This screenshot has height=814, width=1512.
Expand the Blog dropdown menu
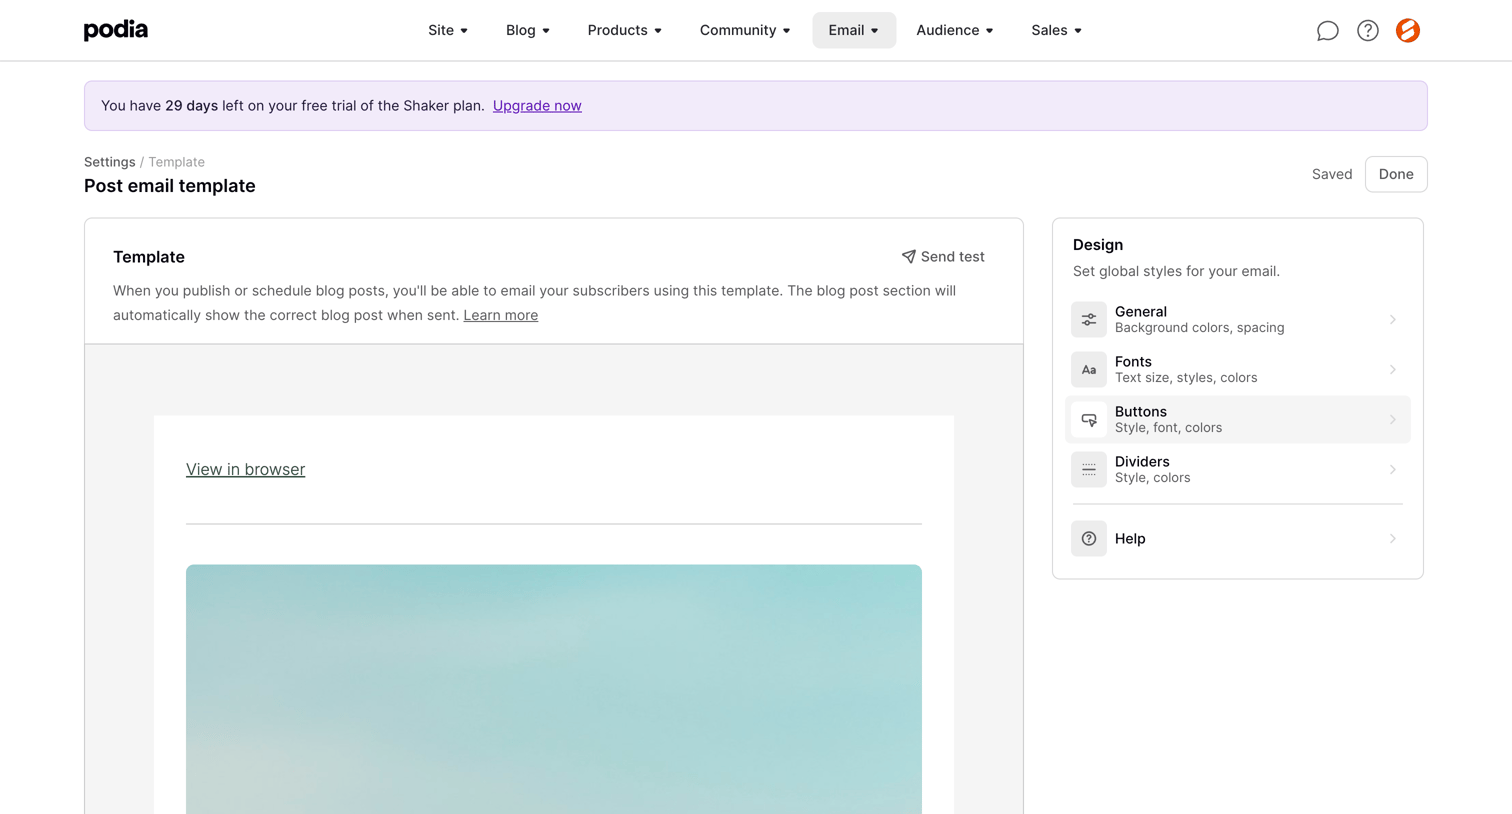[x=528, y=31]
